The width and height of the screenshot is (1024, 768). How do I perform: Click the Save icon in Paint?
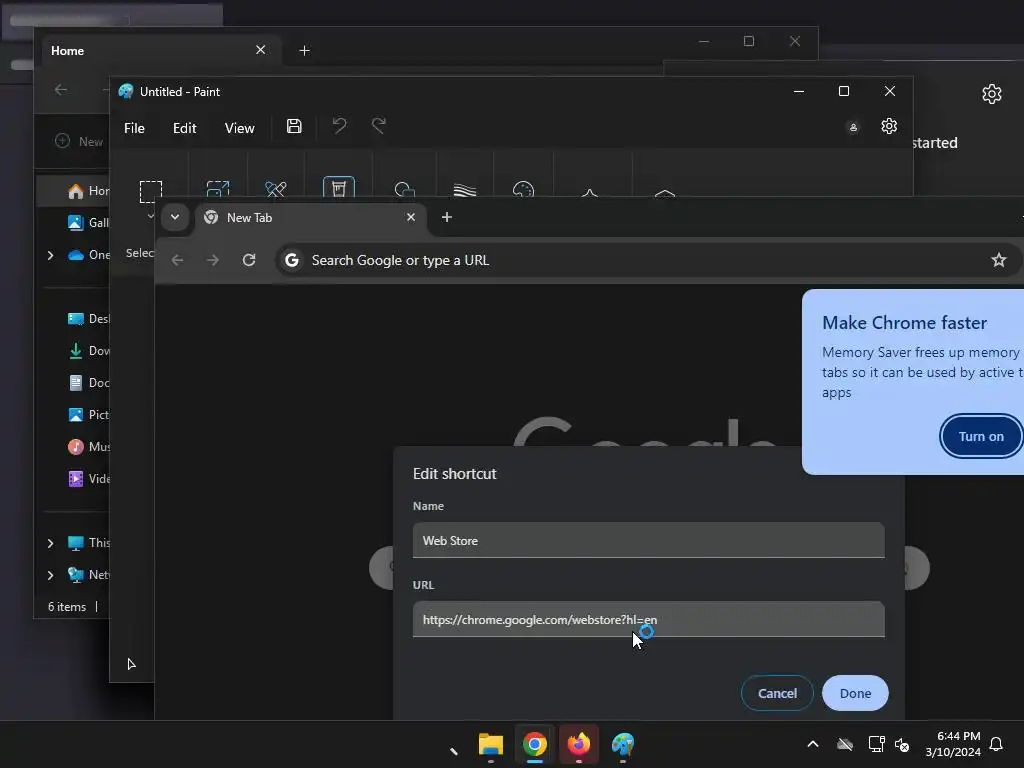(x=294, y=126)
